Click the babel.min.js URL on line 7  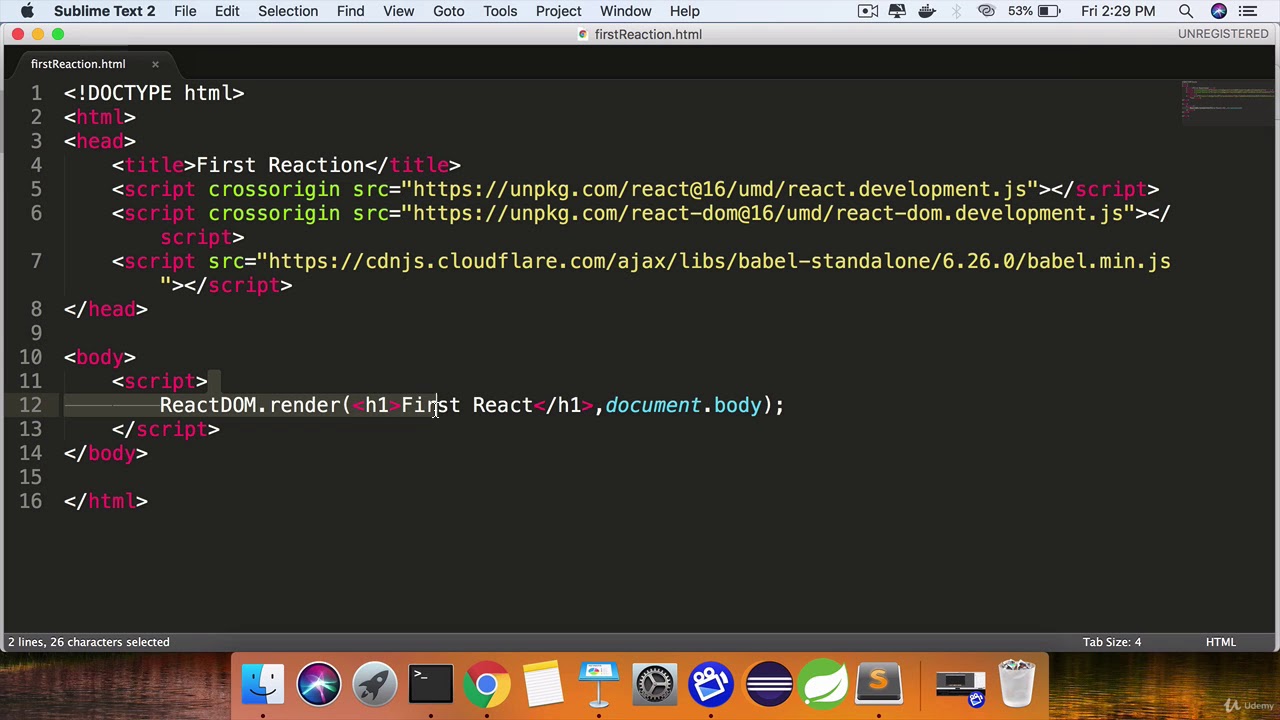(719, 261)
